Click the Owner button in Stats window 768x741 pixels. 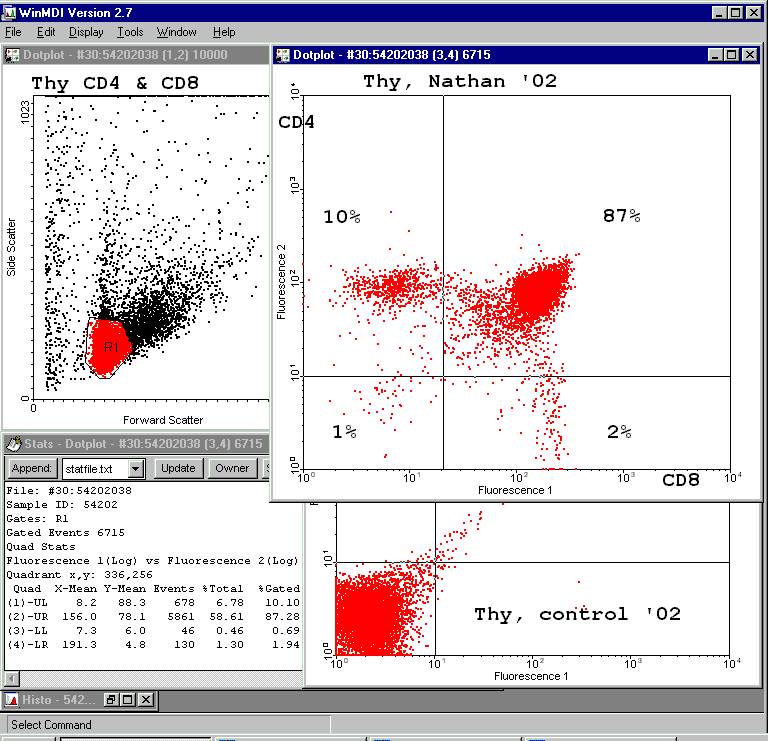click(x=232, y=468)
